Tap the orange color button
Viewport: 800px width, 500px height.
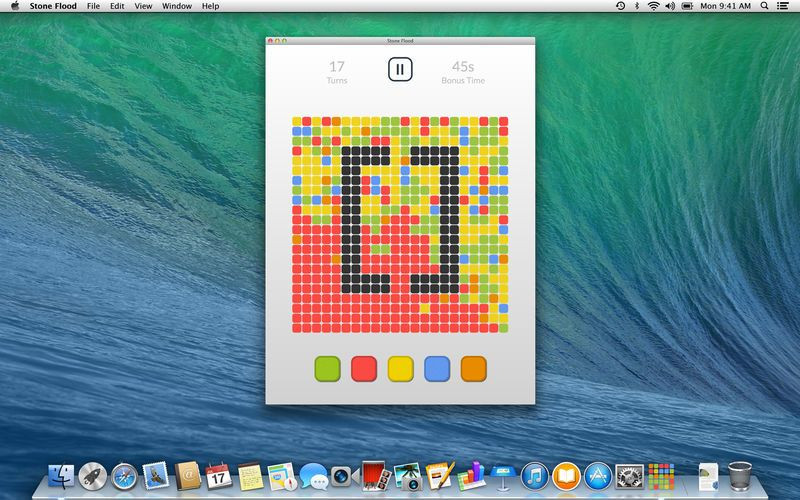pos(473,369)
